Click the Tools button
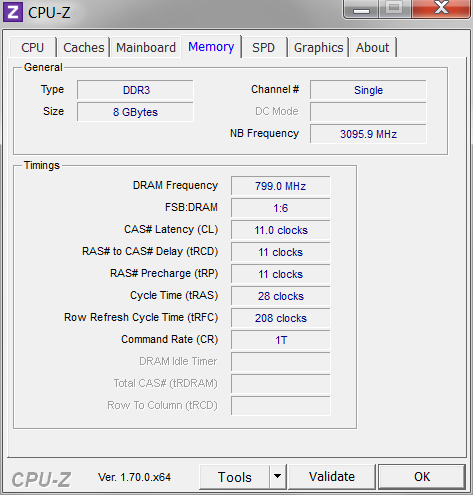Screen dimensions: 473x495 (x=234, y=477)
